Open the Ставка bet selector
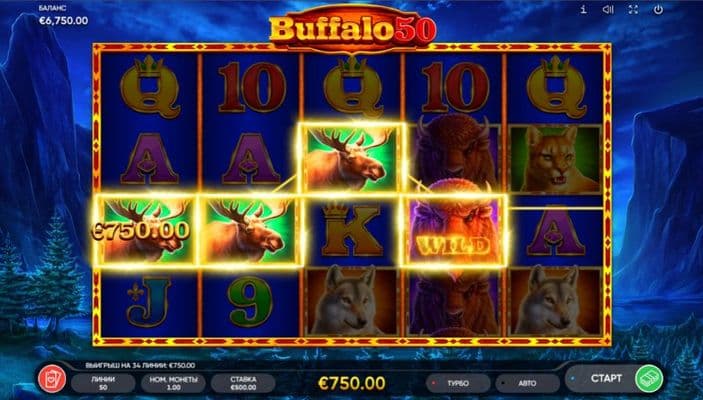 click(243, 383)
